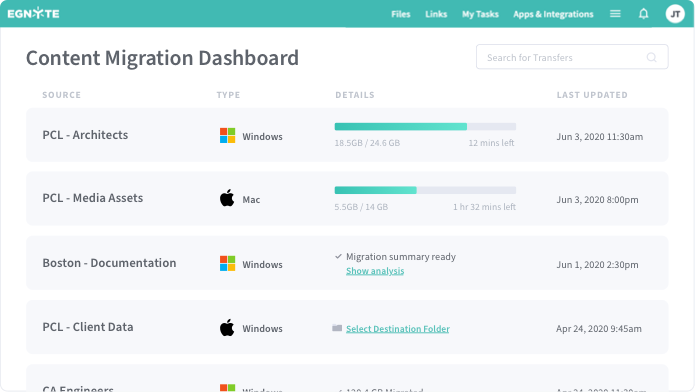The image size is (695, 392).
Task: Click the TYPE column header
Action: click(228, 95)
